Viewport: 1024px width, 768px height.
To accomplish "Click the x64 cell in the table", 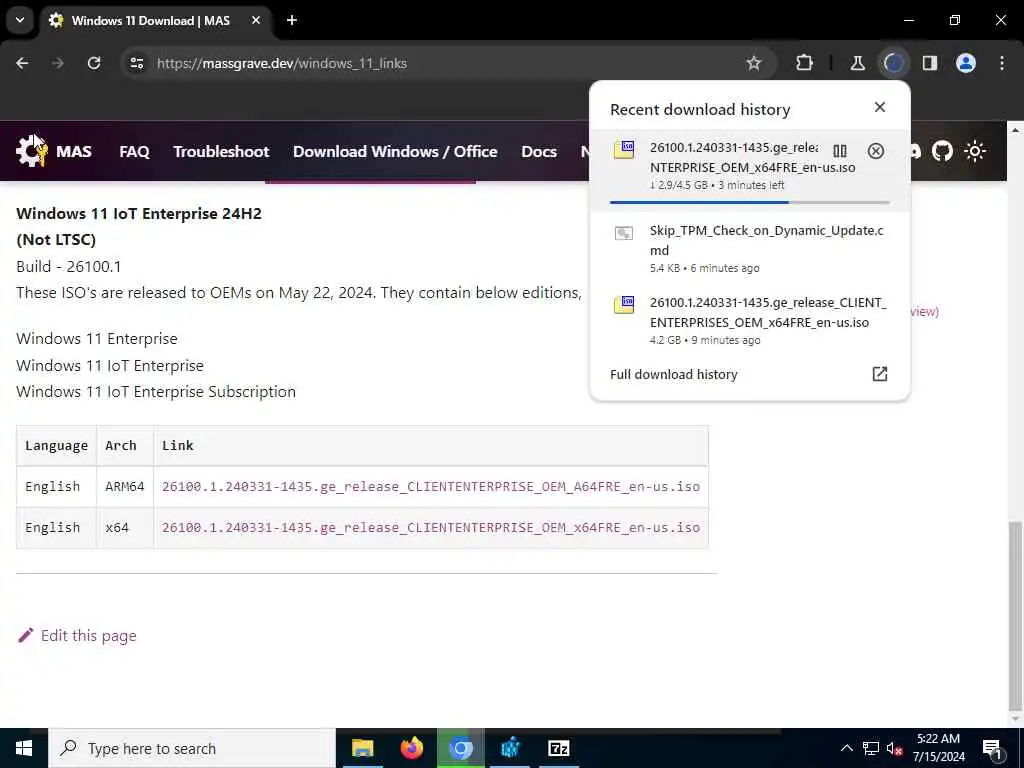I will pos(125,528).
